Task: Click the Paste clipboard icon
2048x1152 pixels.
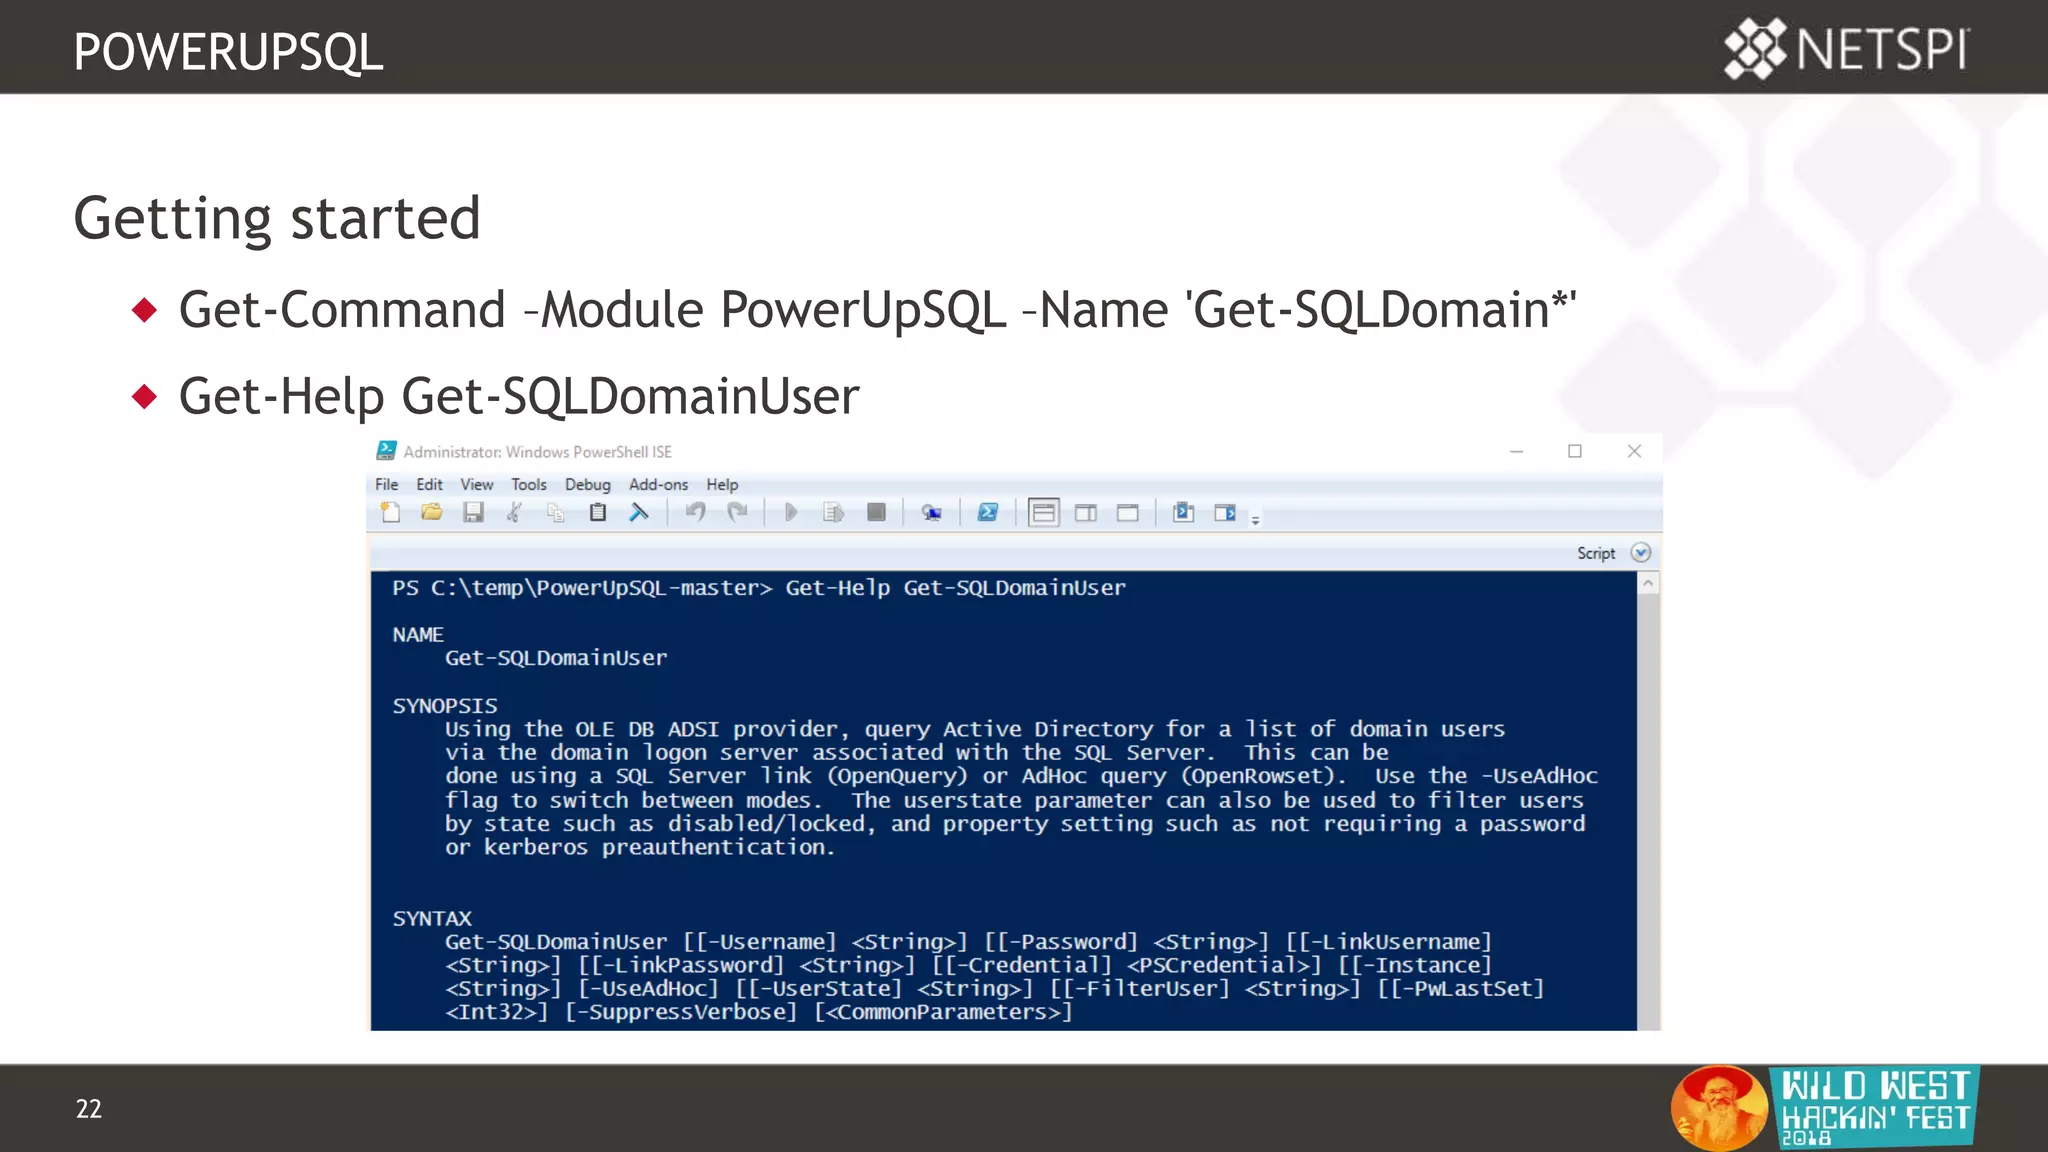Action: 598,513
